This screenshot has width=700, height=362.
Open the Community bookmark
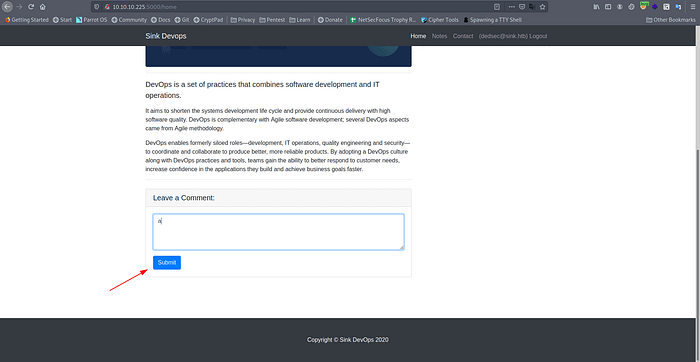(129, 20)
